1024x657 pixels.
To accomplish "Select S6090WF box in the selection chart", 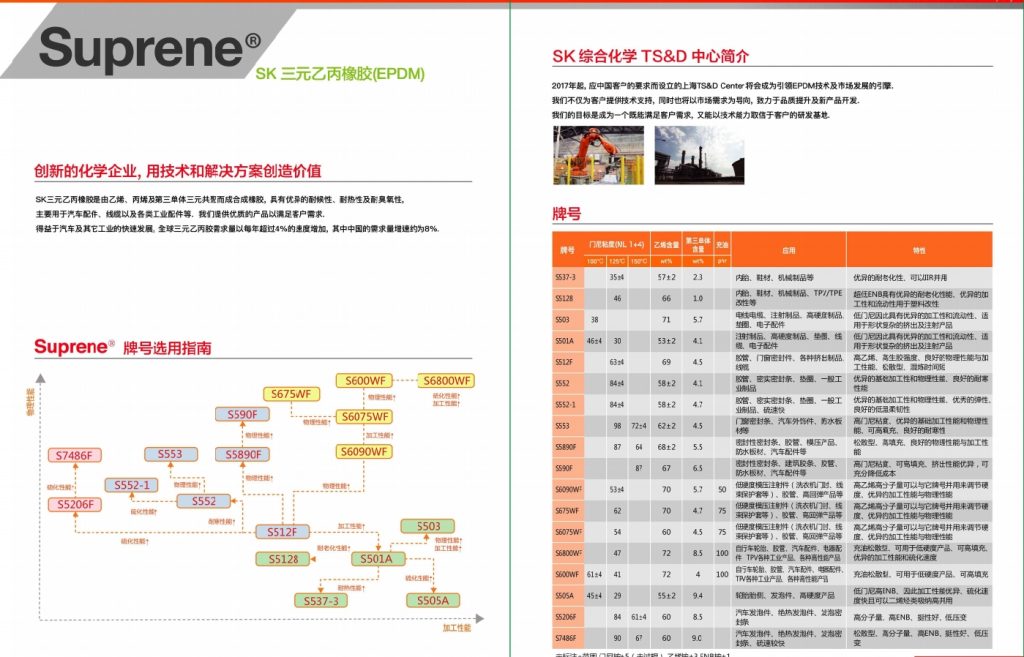I will coord(364,451).
